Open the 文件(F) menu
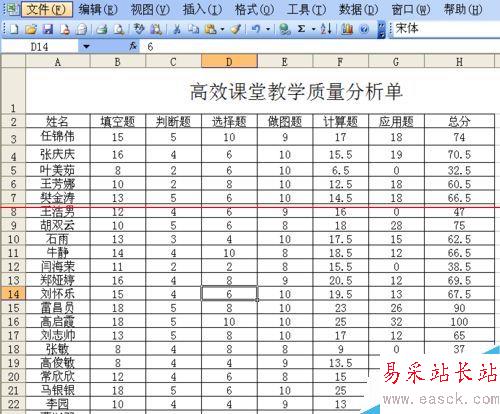The height and width of the screenshot is (414, 500). coord(47,9)
